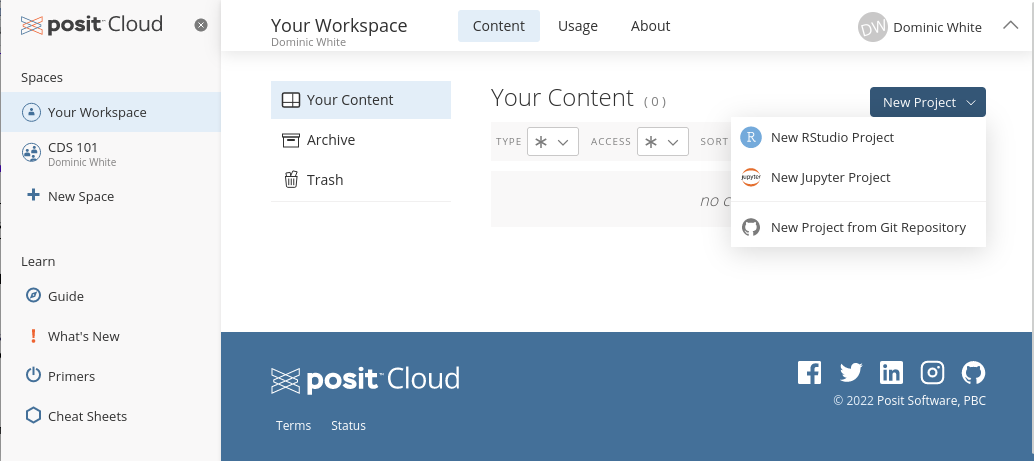Image resolution: width=1034 pixels, height=461 pixels.
Task: Open GitHub icon in footer
Action: coord(973,373)
